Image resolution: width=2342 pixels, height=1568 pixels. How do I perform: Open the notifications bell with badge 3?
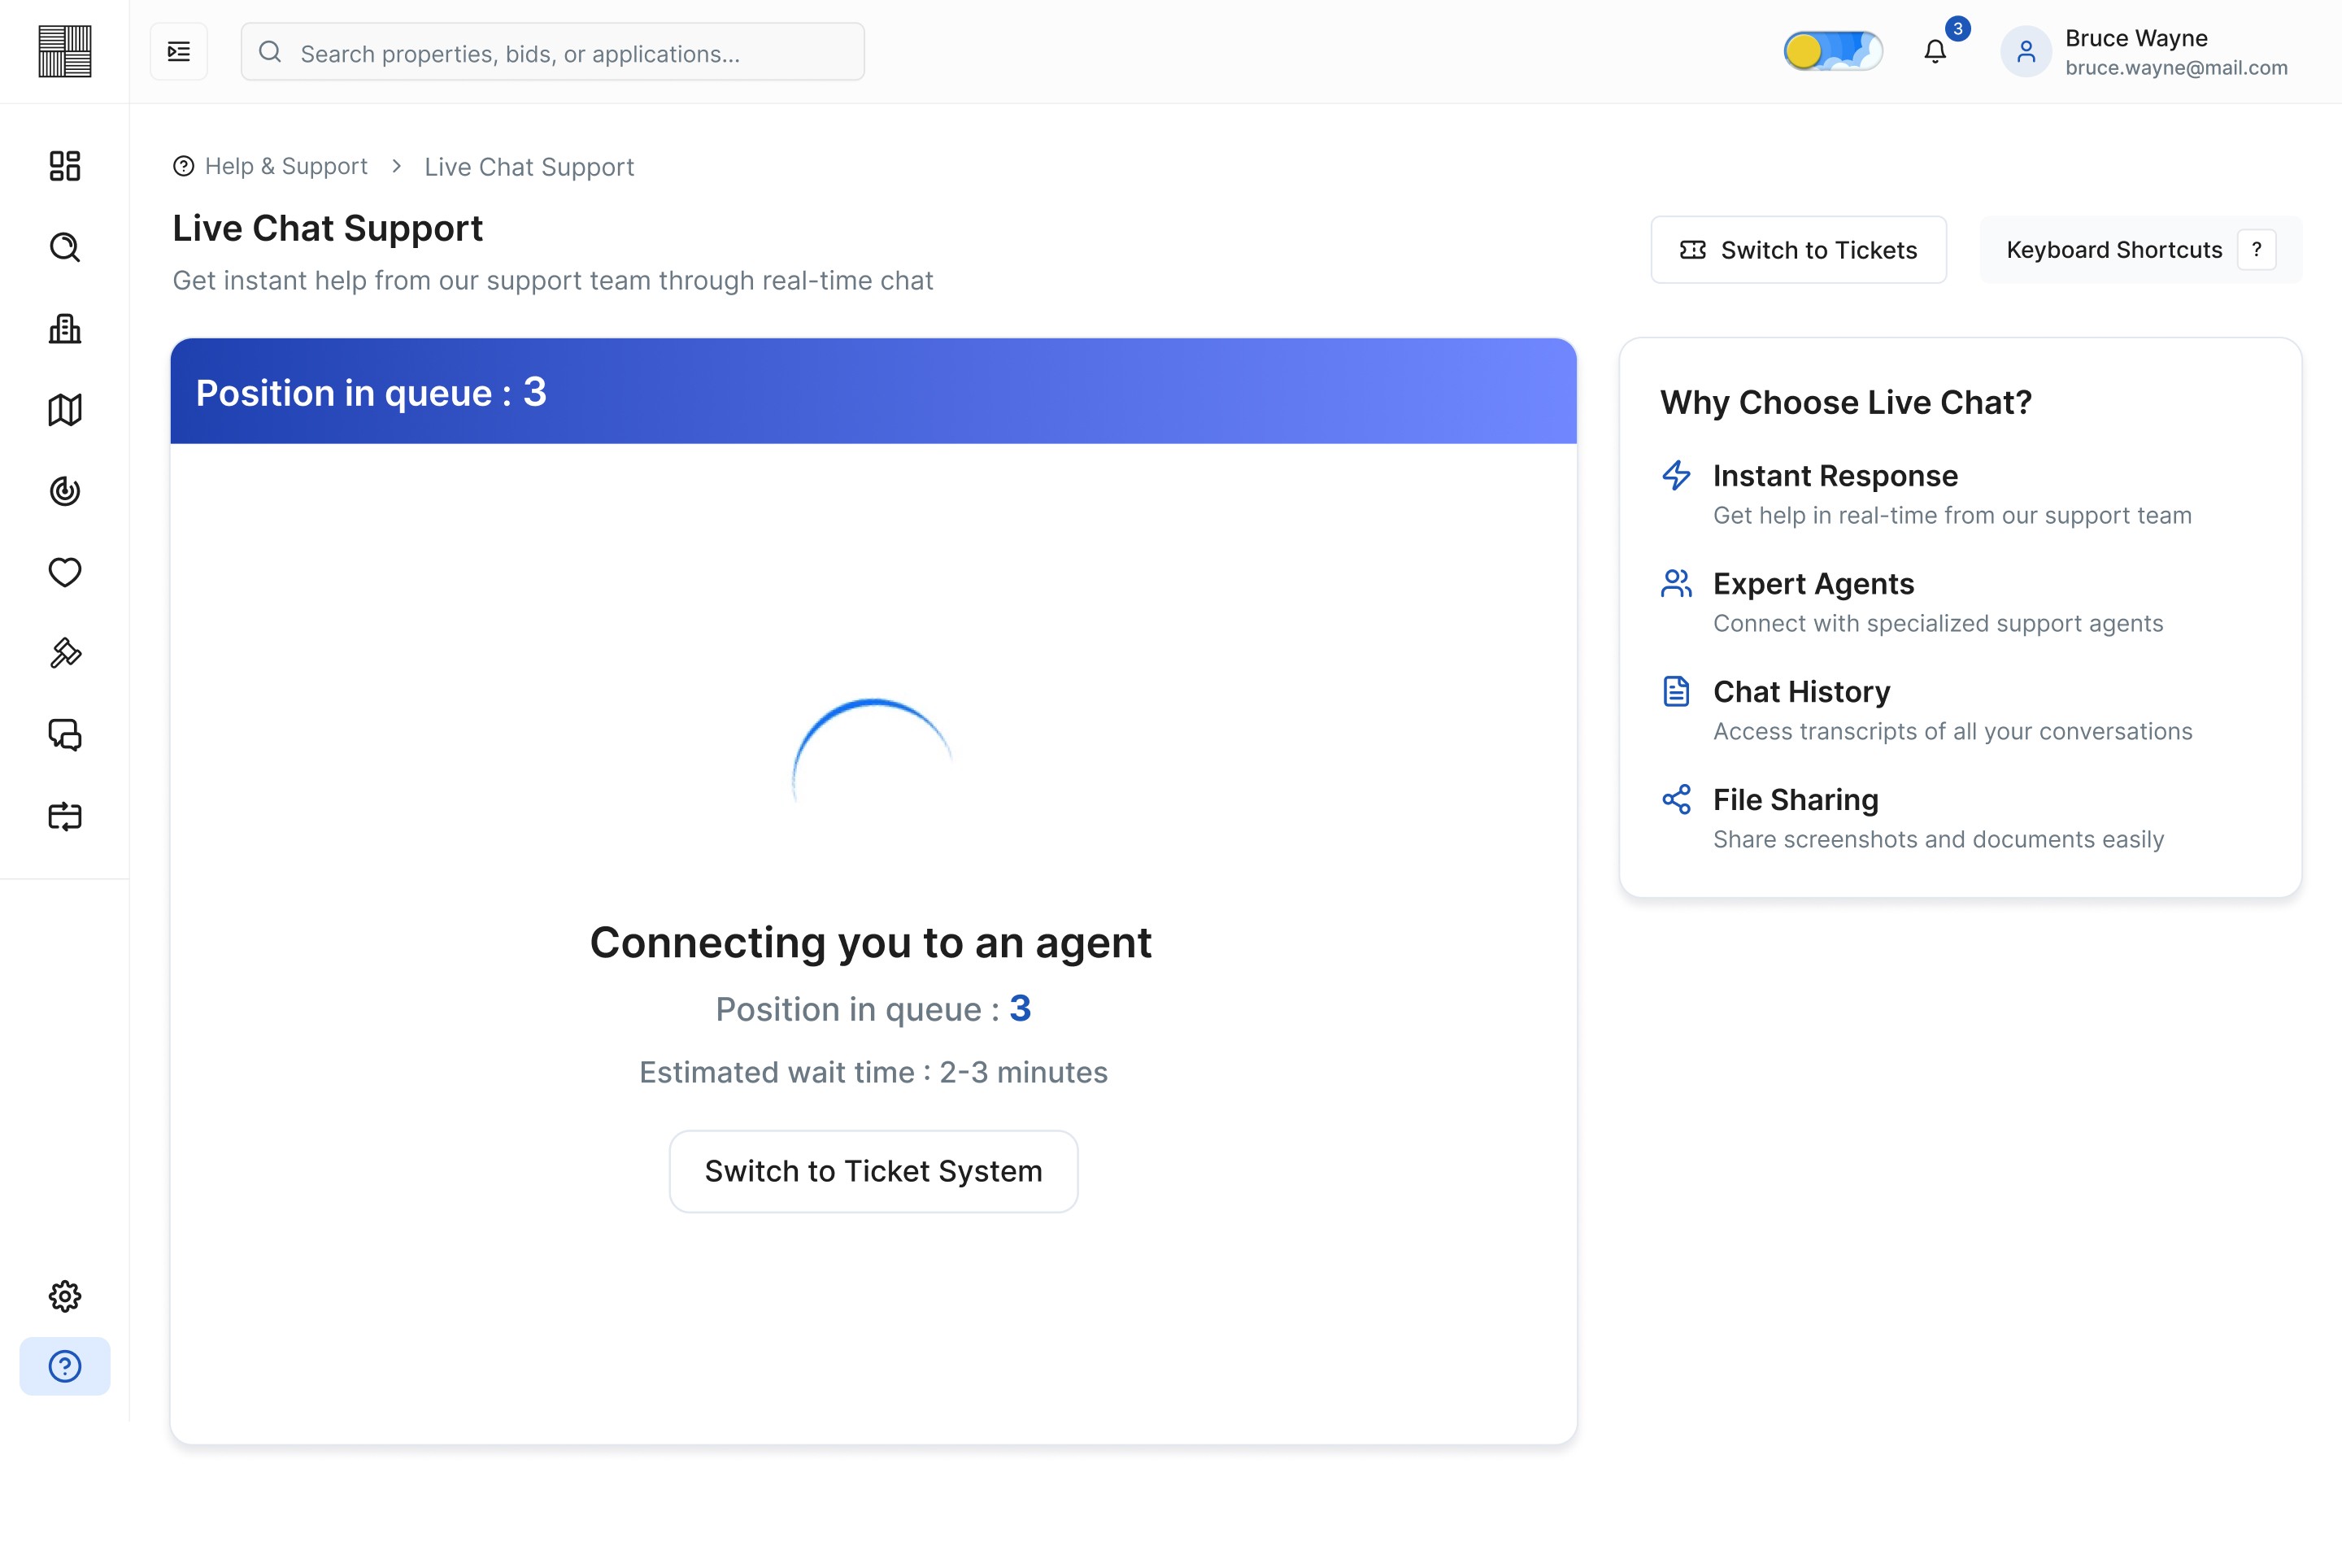tap(1935, 51)
